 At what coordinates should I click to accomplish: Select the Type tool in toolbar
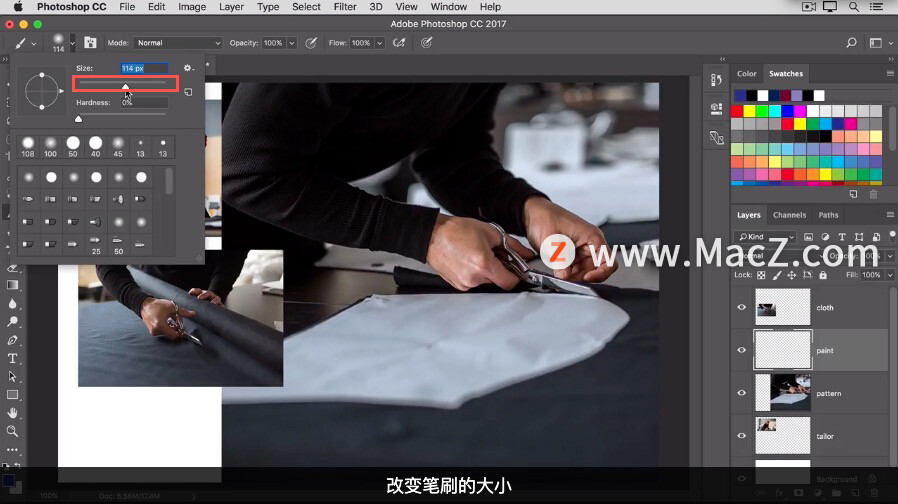tap(12, 359)
